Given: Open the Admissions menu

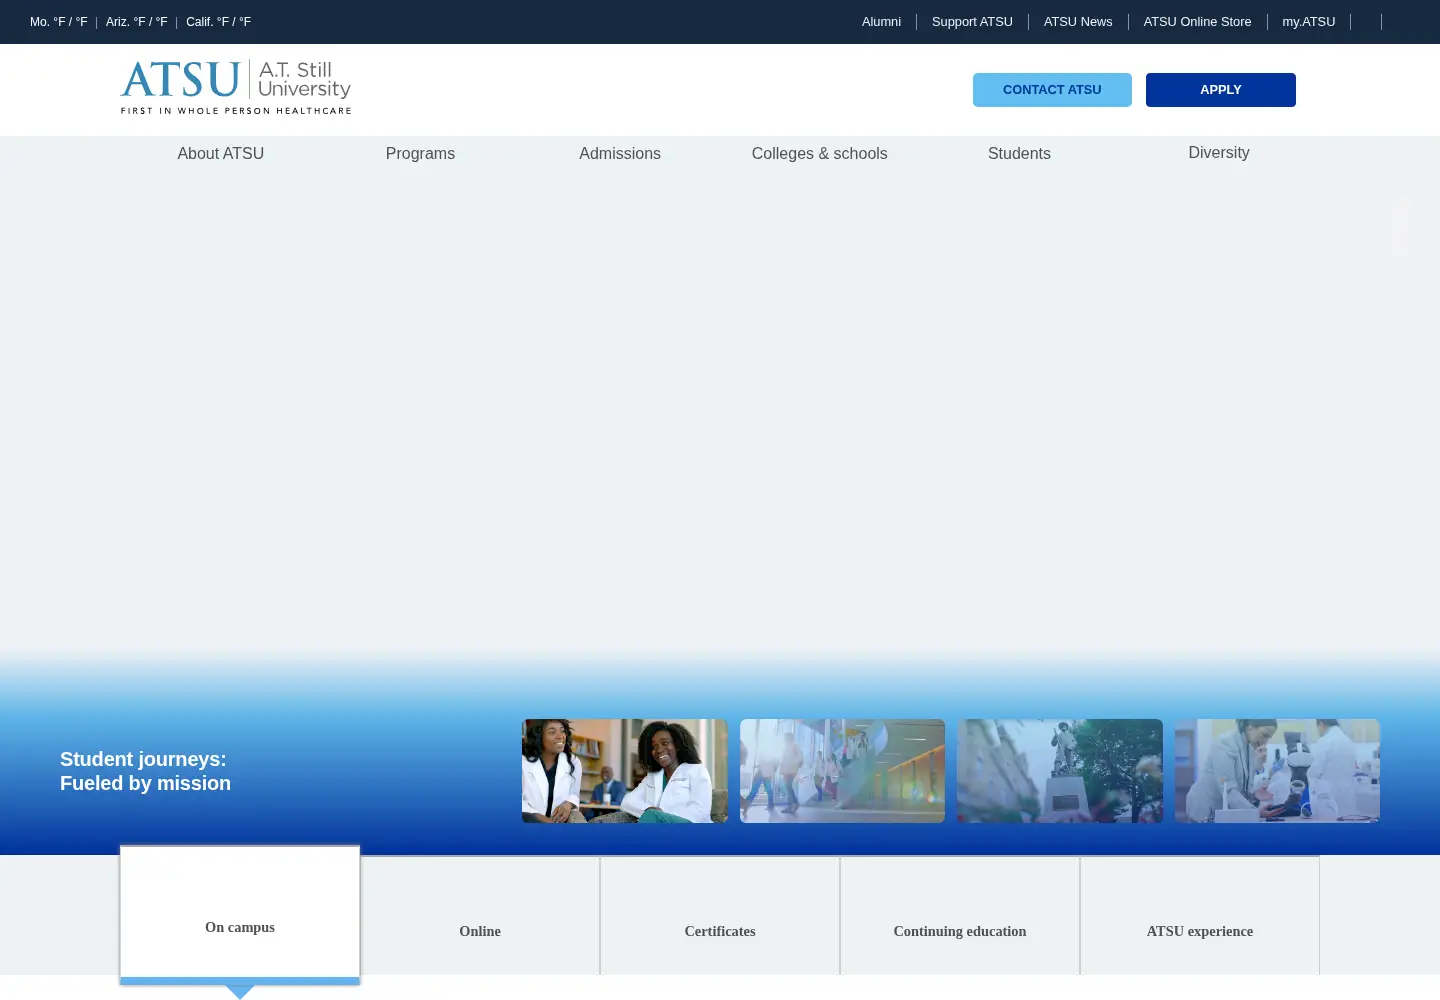Looking at the screenshot, I should (x=620, y=153).
